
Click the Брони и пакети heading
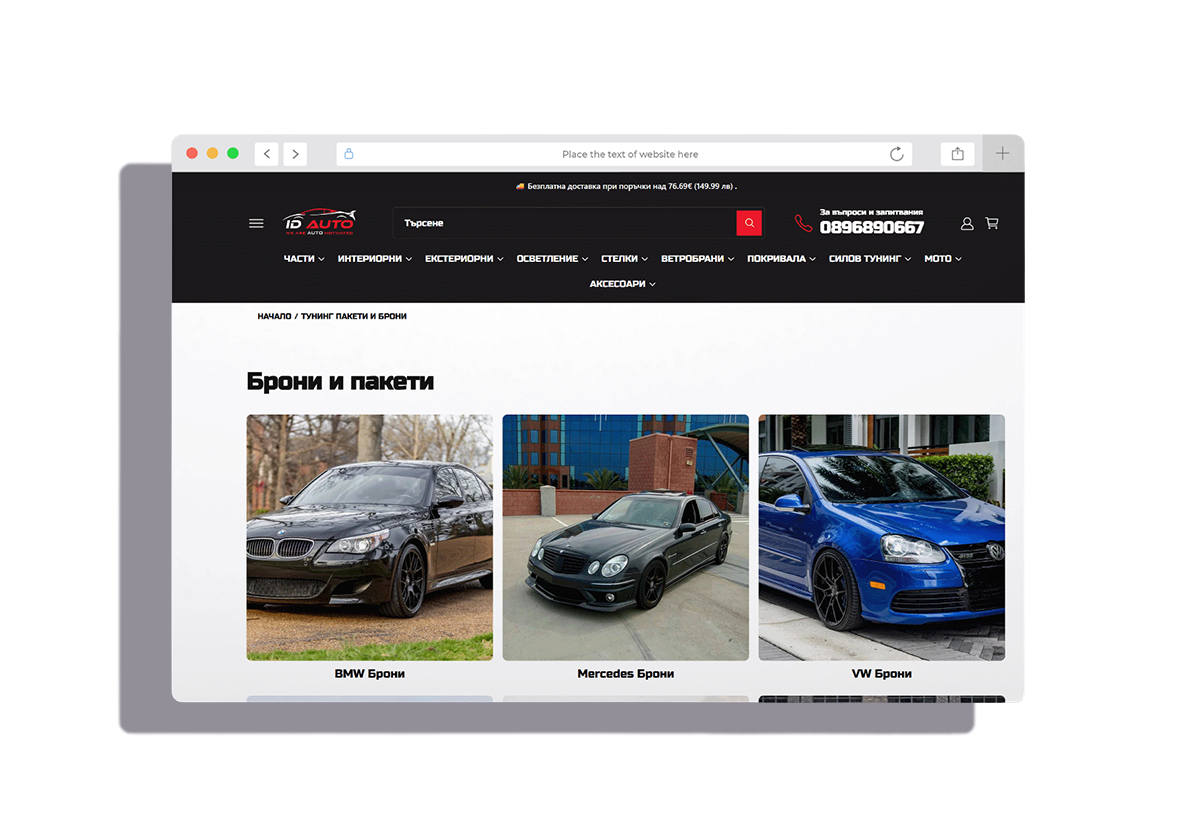[x=340, y=381]
